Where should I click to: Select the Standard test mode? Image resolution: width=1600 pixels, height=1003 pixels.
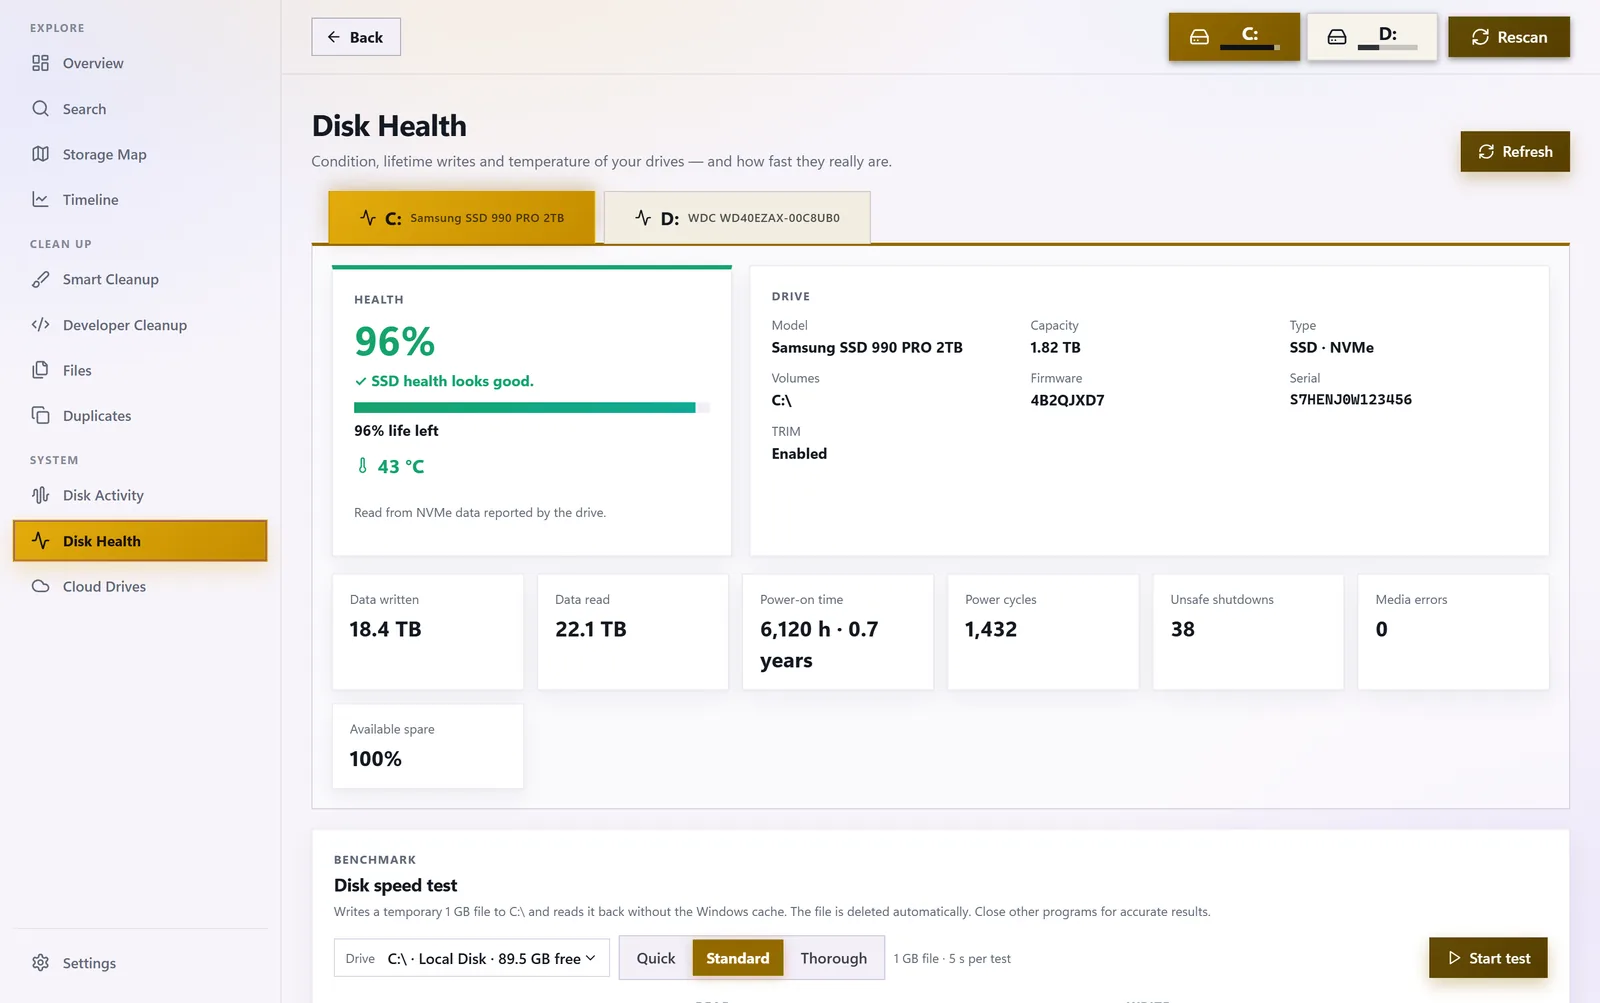tap(738, 958)
